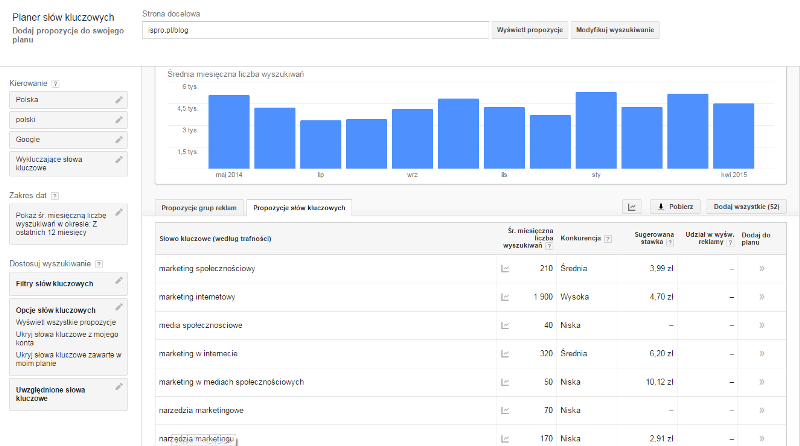Add marketing w mediach społecznościowych to plan

pyautogui.click(x=762, y=382)
